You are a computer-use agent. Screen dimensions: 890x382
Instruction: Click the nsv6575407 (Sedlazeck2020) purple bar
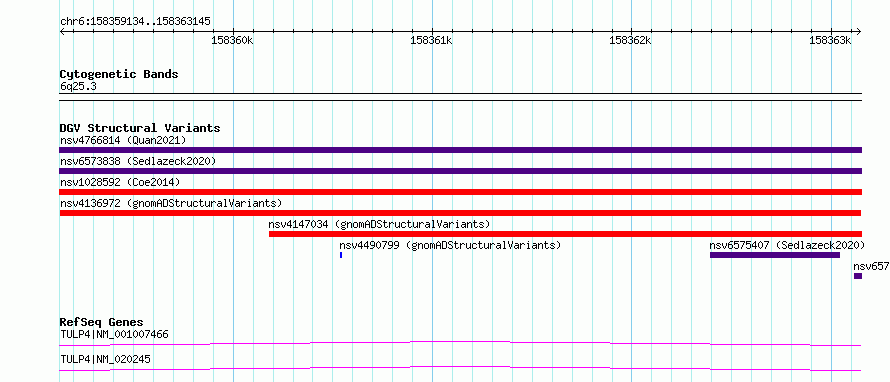(x=774, y=255)
